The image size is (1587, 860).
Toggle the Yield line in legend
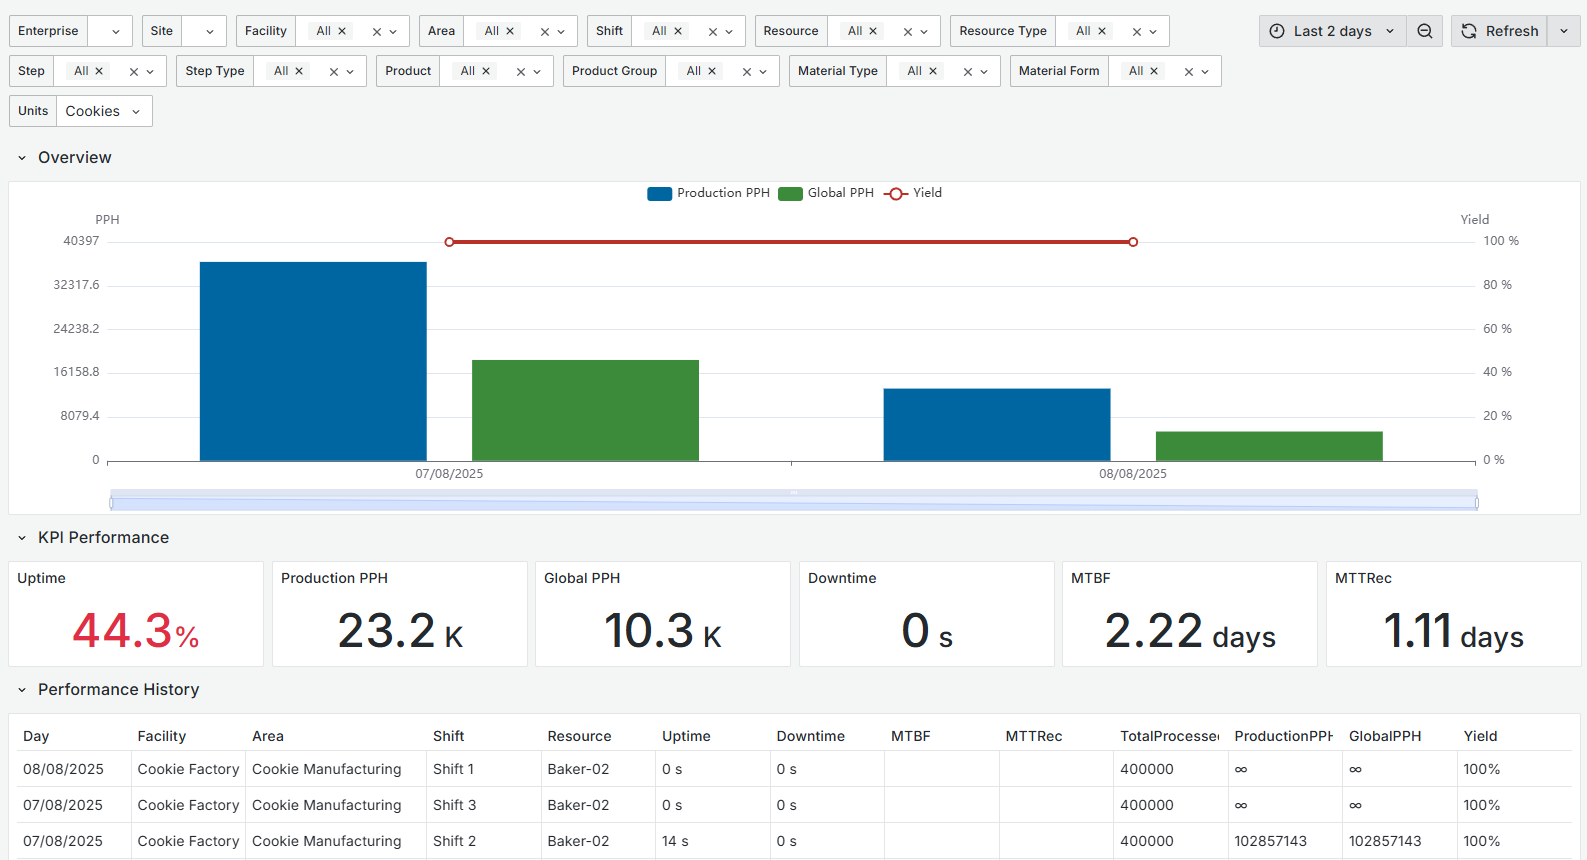pos(913,193)
